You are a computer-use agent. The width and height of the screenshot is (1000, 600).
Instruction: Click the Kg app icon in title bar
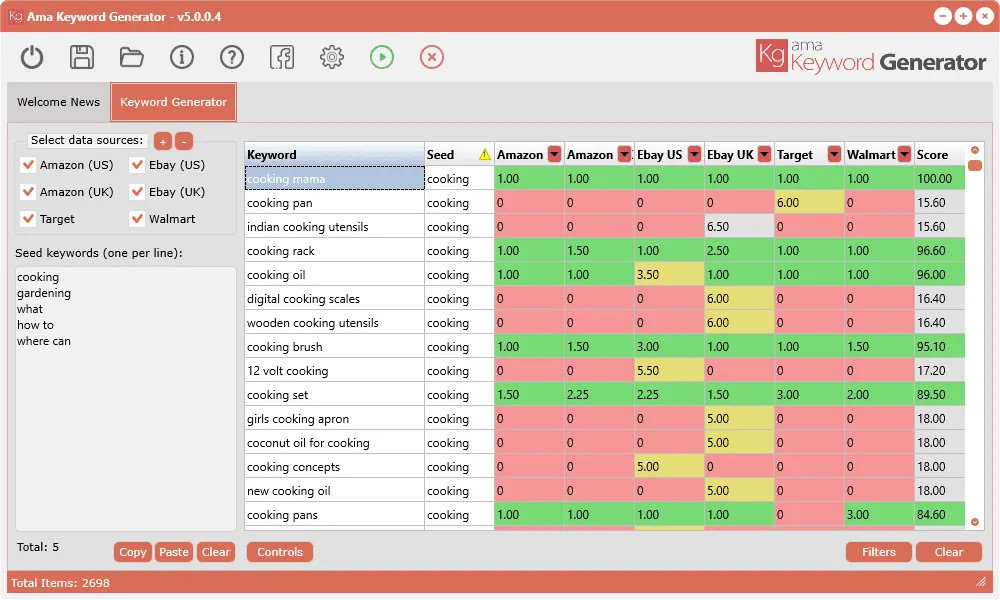pyautogui.click(x=15, y=16)
